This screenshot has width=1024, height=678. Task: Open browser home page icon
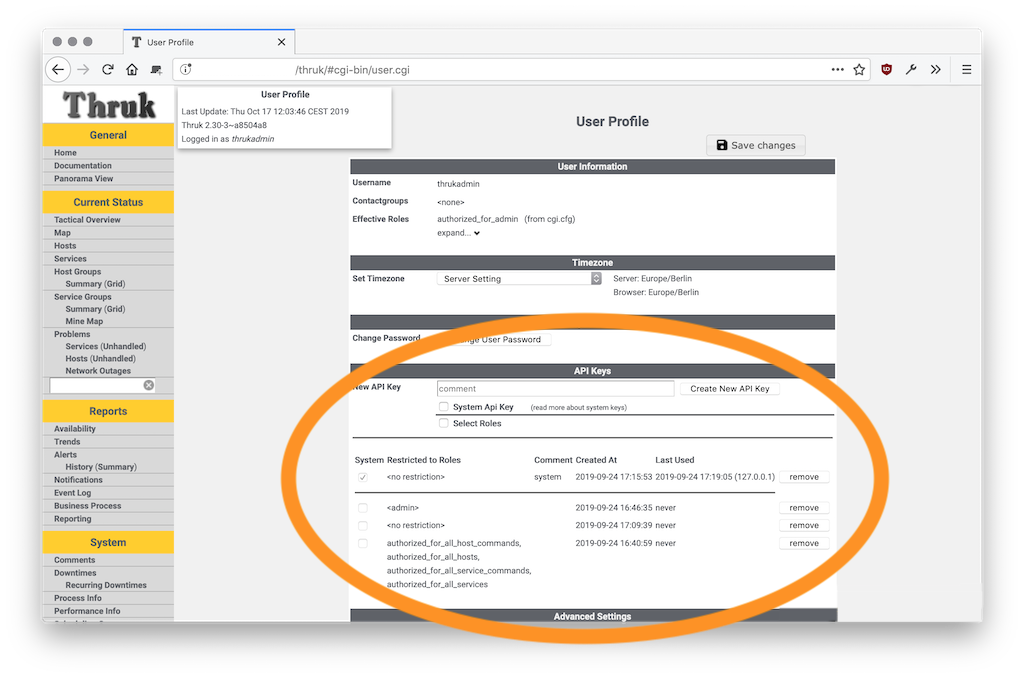pos(132,69)
